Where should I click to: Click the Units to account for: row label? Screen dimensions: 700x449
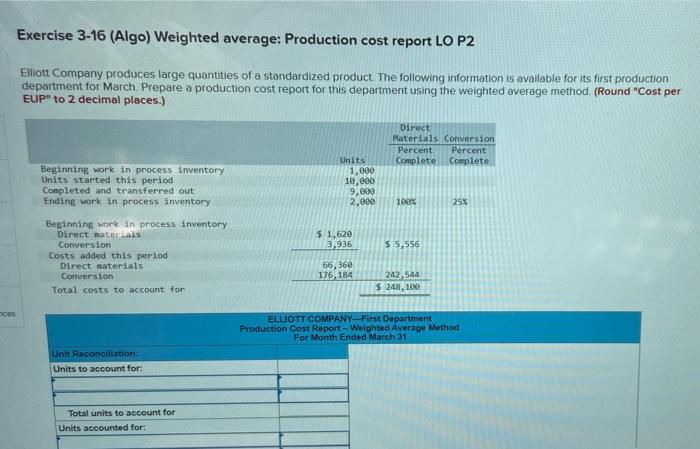pos(98,369)
